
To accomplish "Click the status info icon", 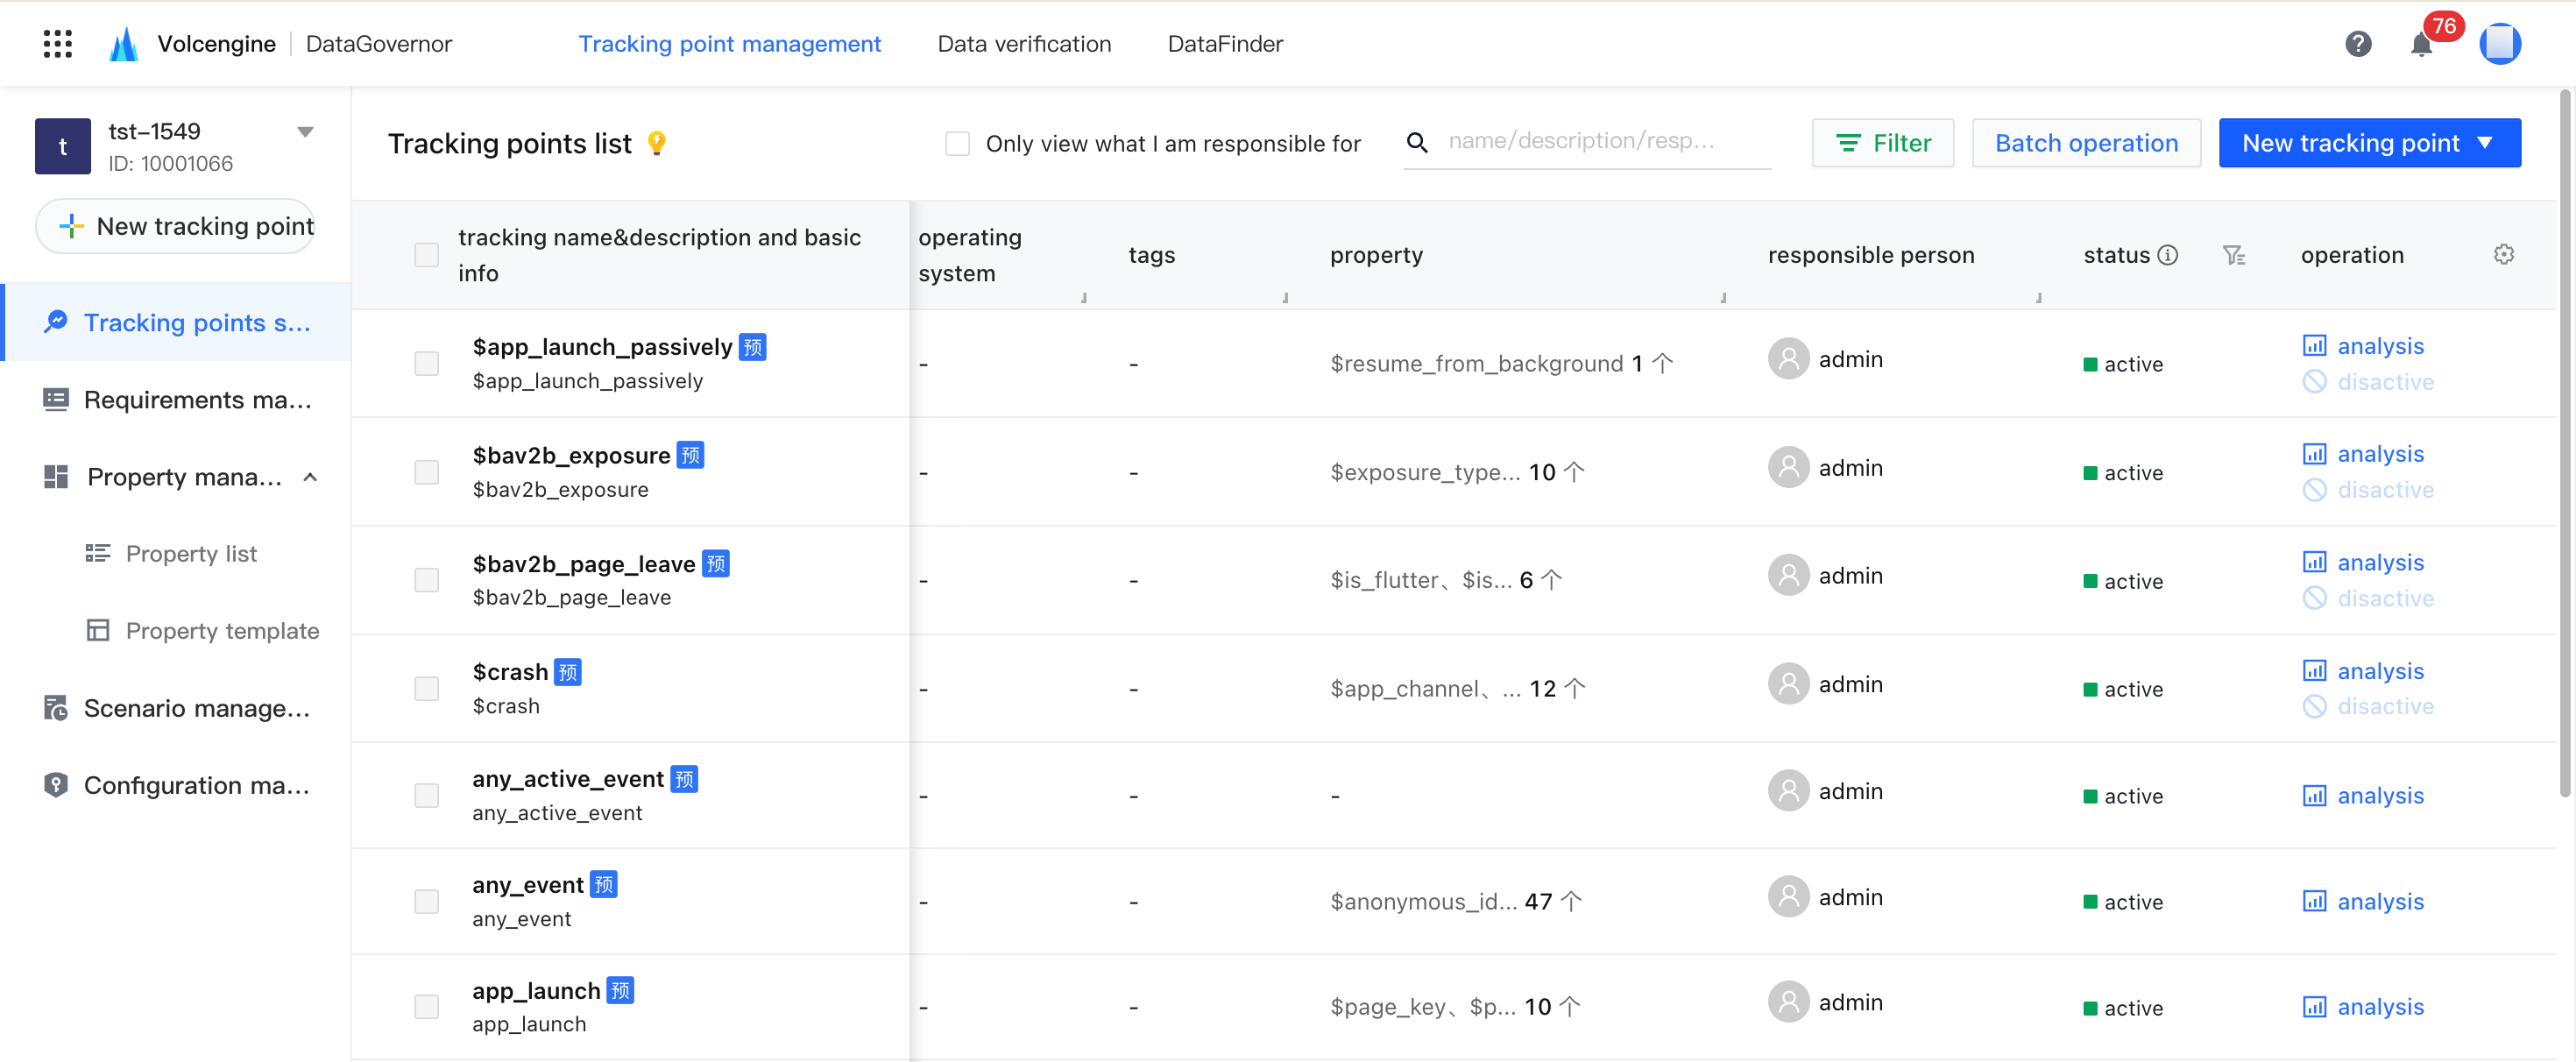I will (2168, 255).
